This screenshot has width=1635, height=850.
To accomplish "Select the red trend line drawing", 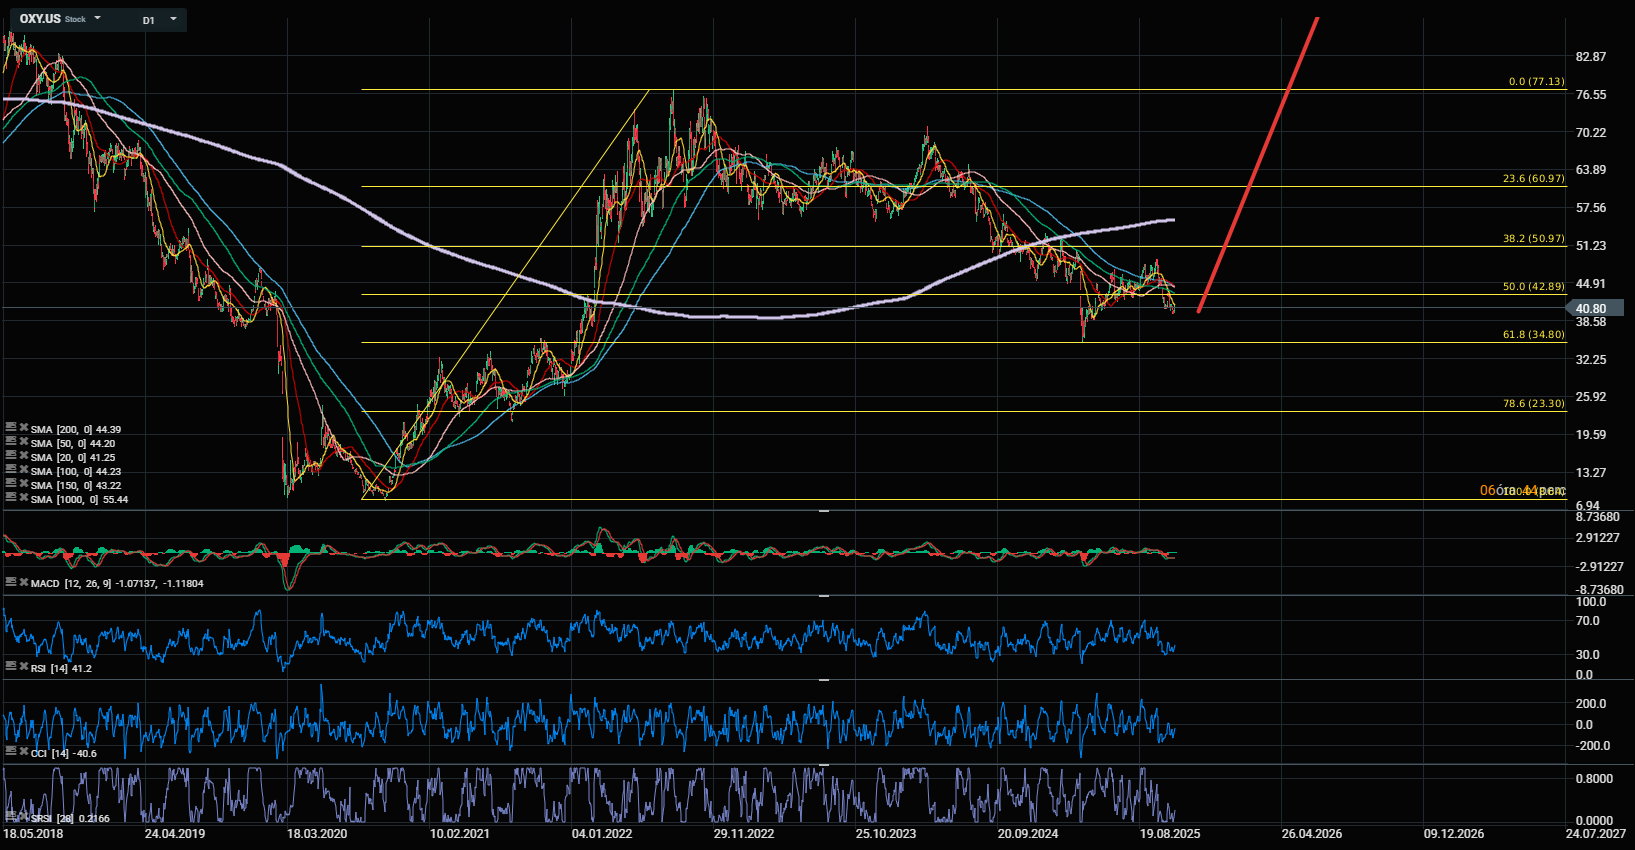I will [1257, 166].
